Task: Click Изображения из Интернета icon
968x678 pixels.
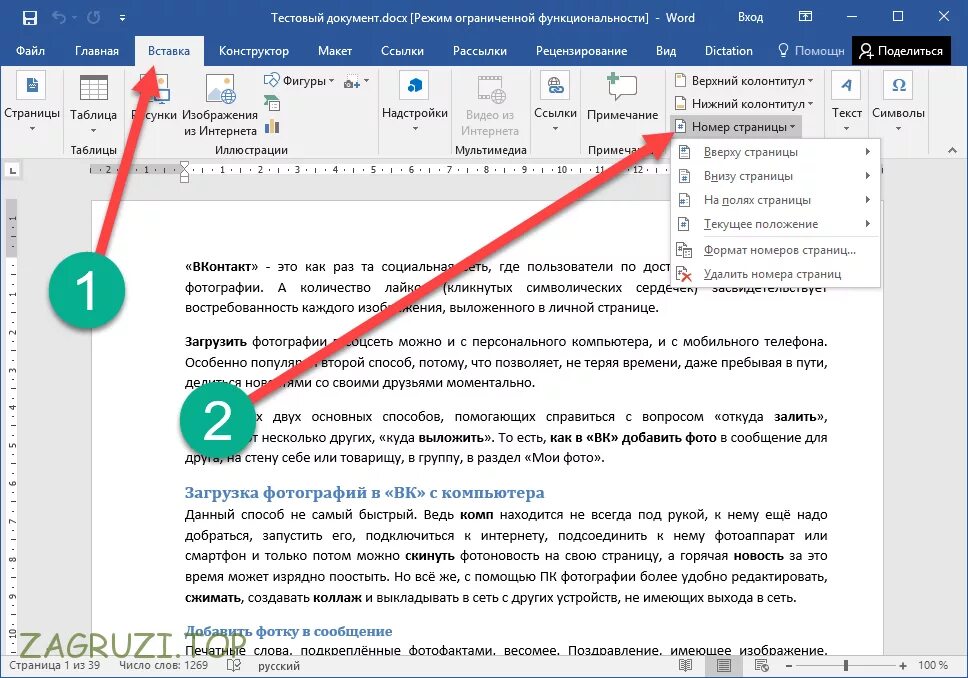Action: click(220, 104)
